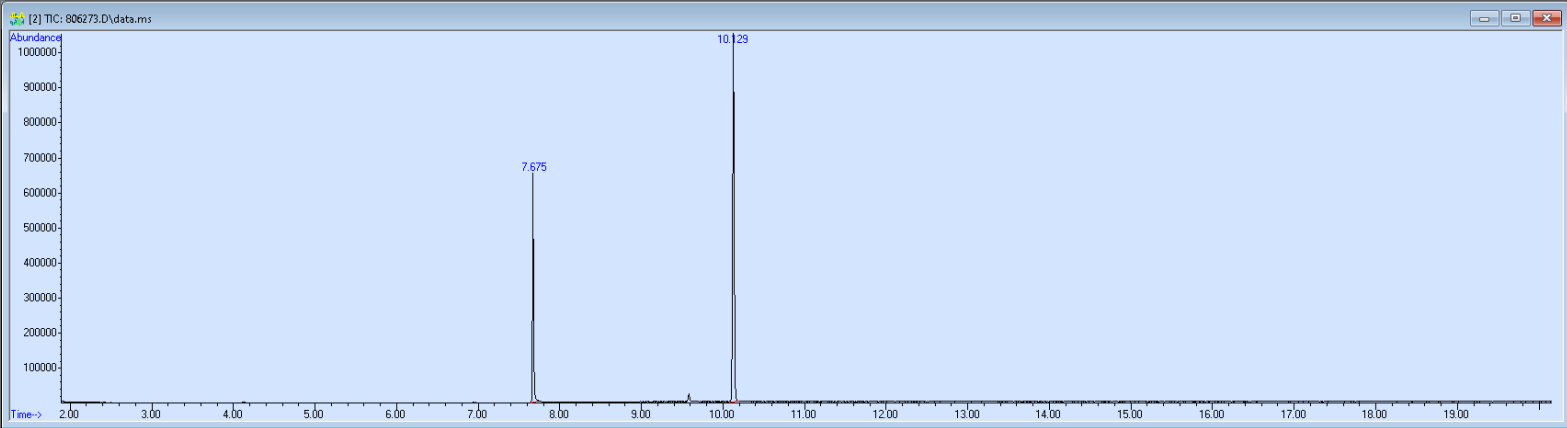Click the 3.00 time axis label
The width and height of the screenshot is (1567, 428).
point(151,413)
